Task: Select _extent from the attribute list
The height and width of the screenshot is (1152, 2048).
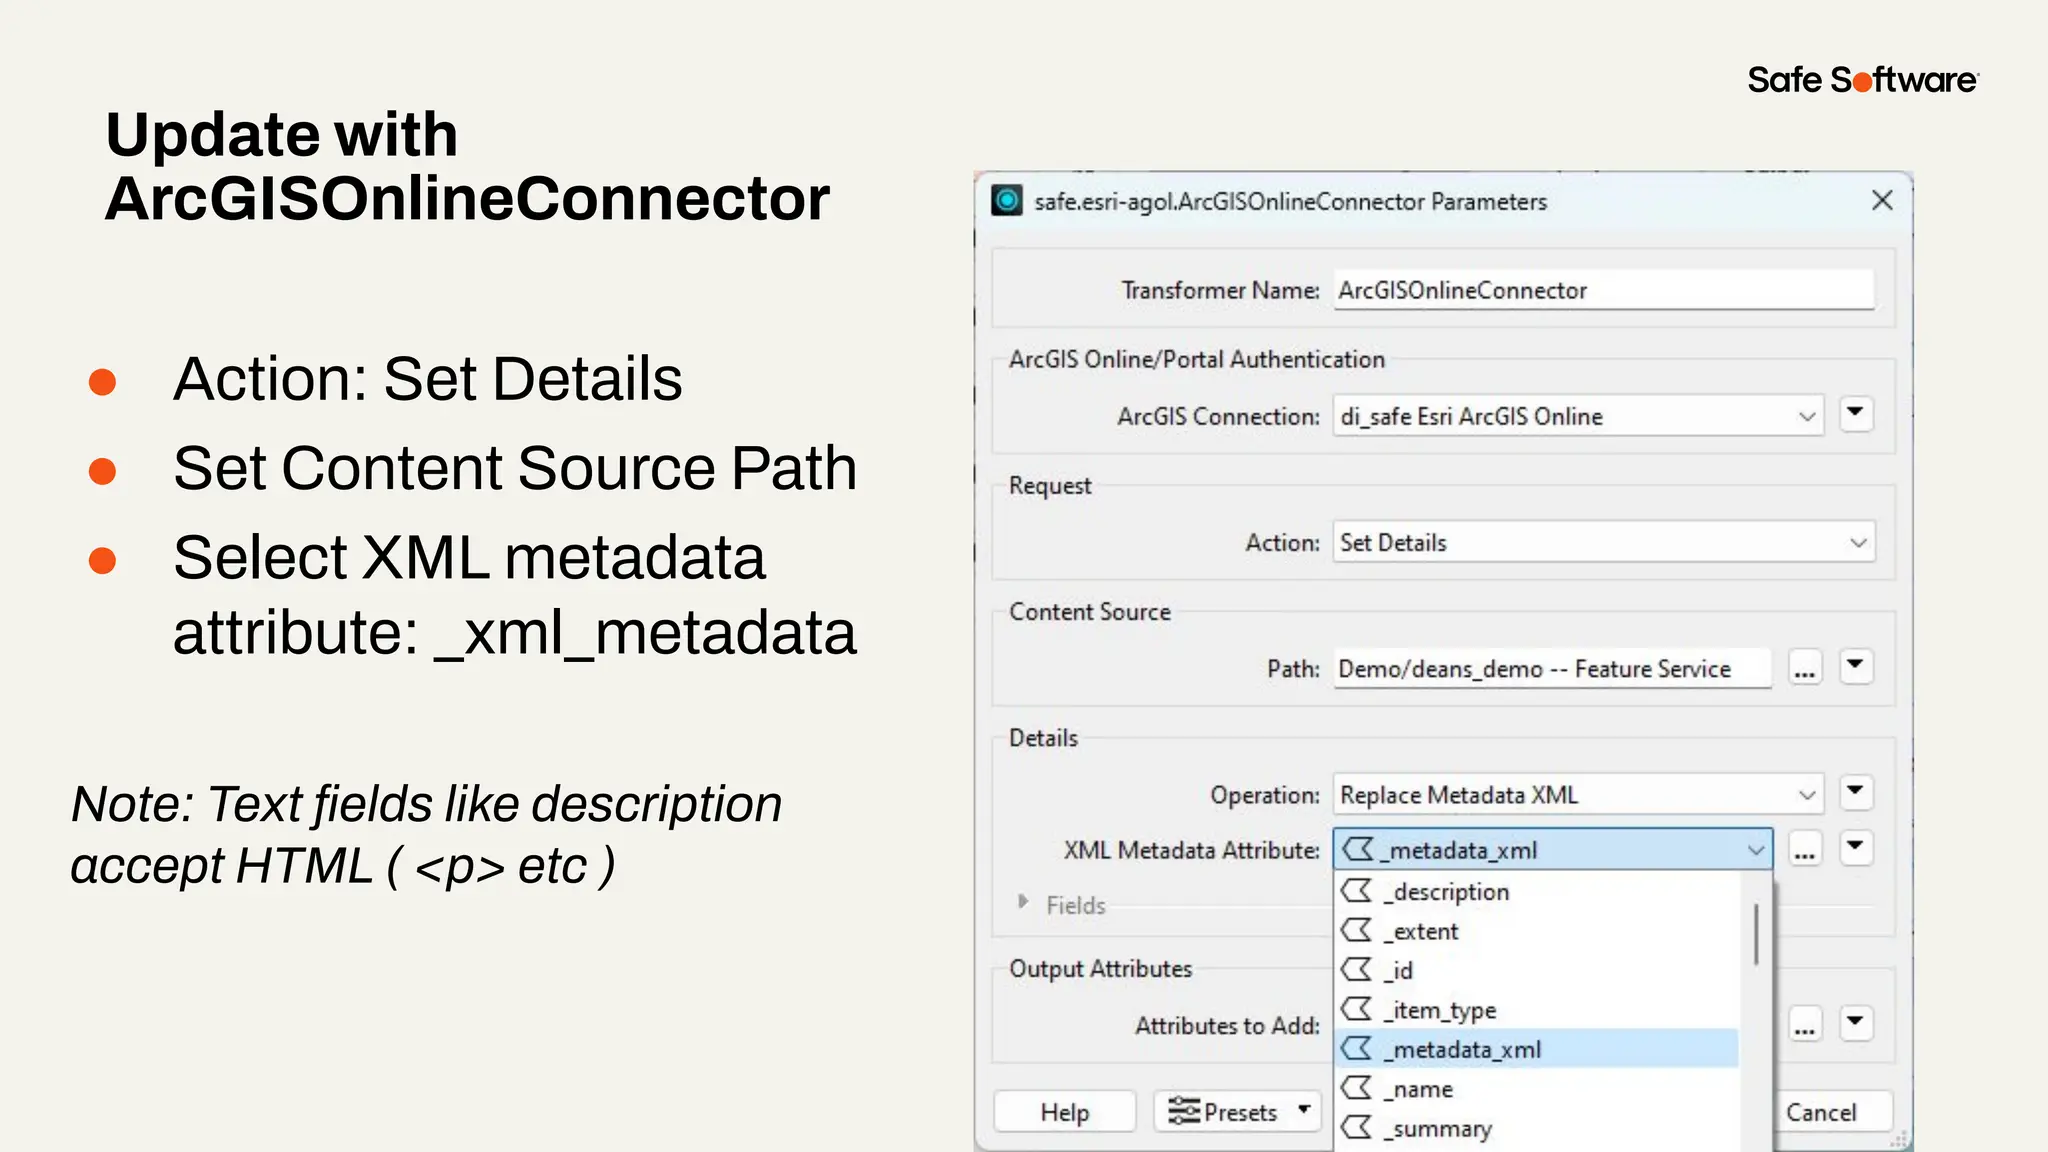Action: [x=1537, y=931]
